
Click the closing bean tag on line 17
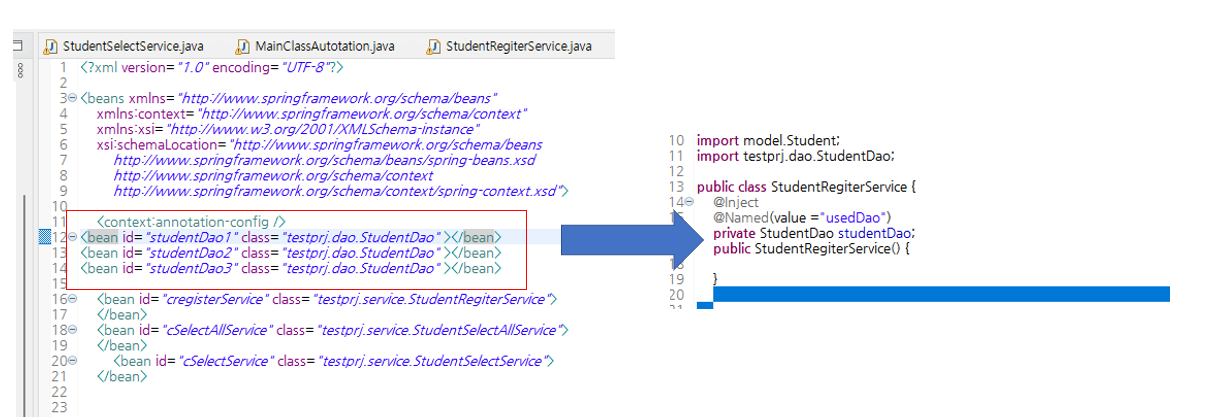(122, 314)
